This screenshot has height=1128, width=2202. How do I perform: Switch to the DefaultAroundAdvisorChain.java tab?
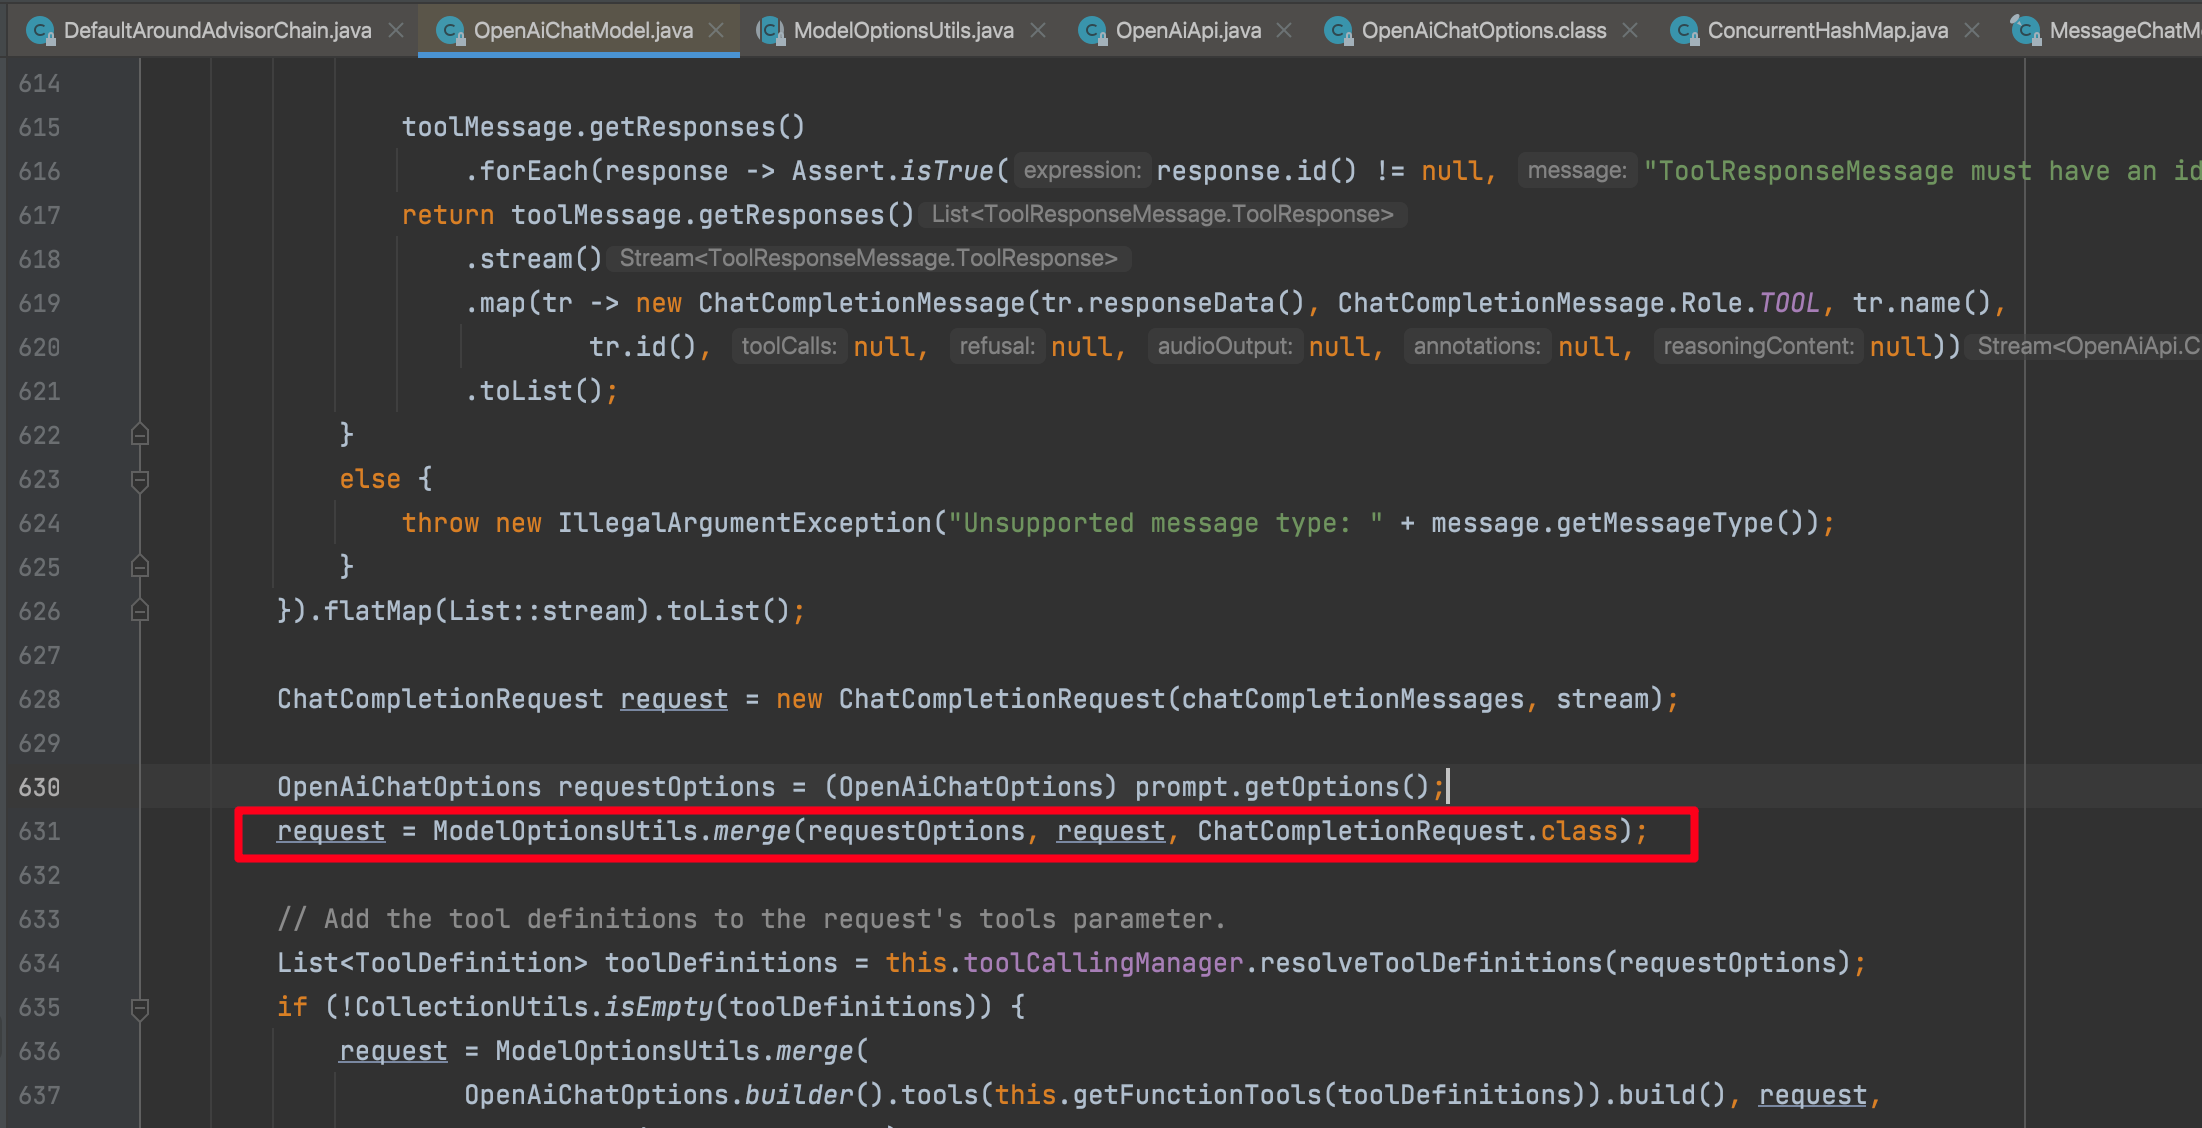[217, 31]
